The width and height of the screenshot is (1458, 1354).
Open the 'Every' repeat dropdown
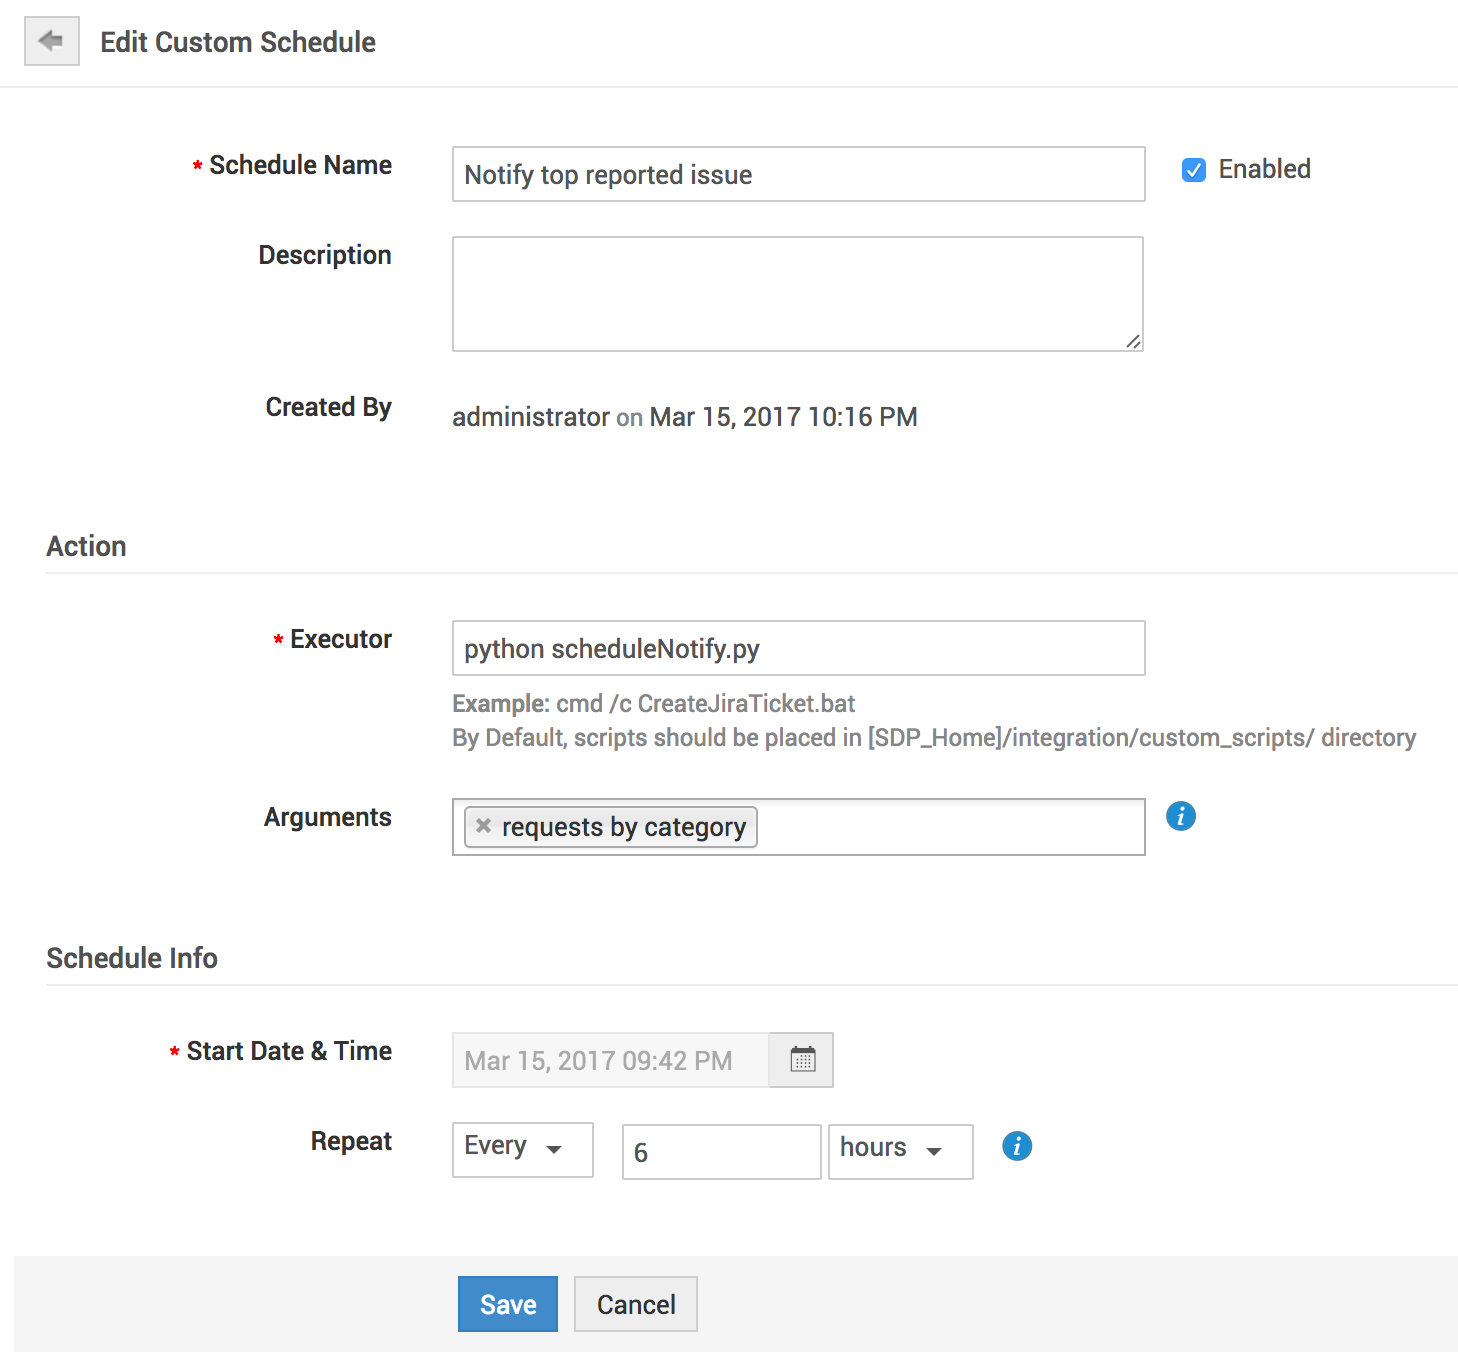tap(522, 1149)
